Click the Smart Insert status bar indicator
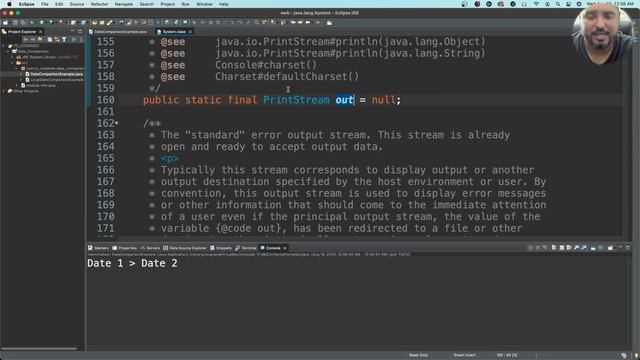The image size is (640, 360). pyautogui.click(x=464, y=355)
